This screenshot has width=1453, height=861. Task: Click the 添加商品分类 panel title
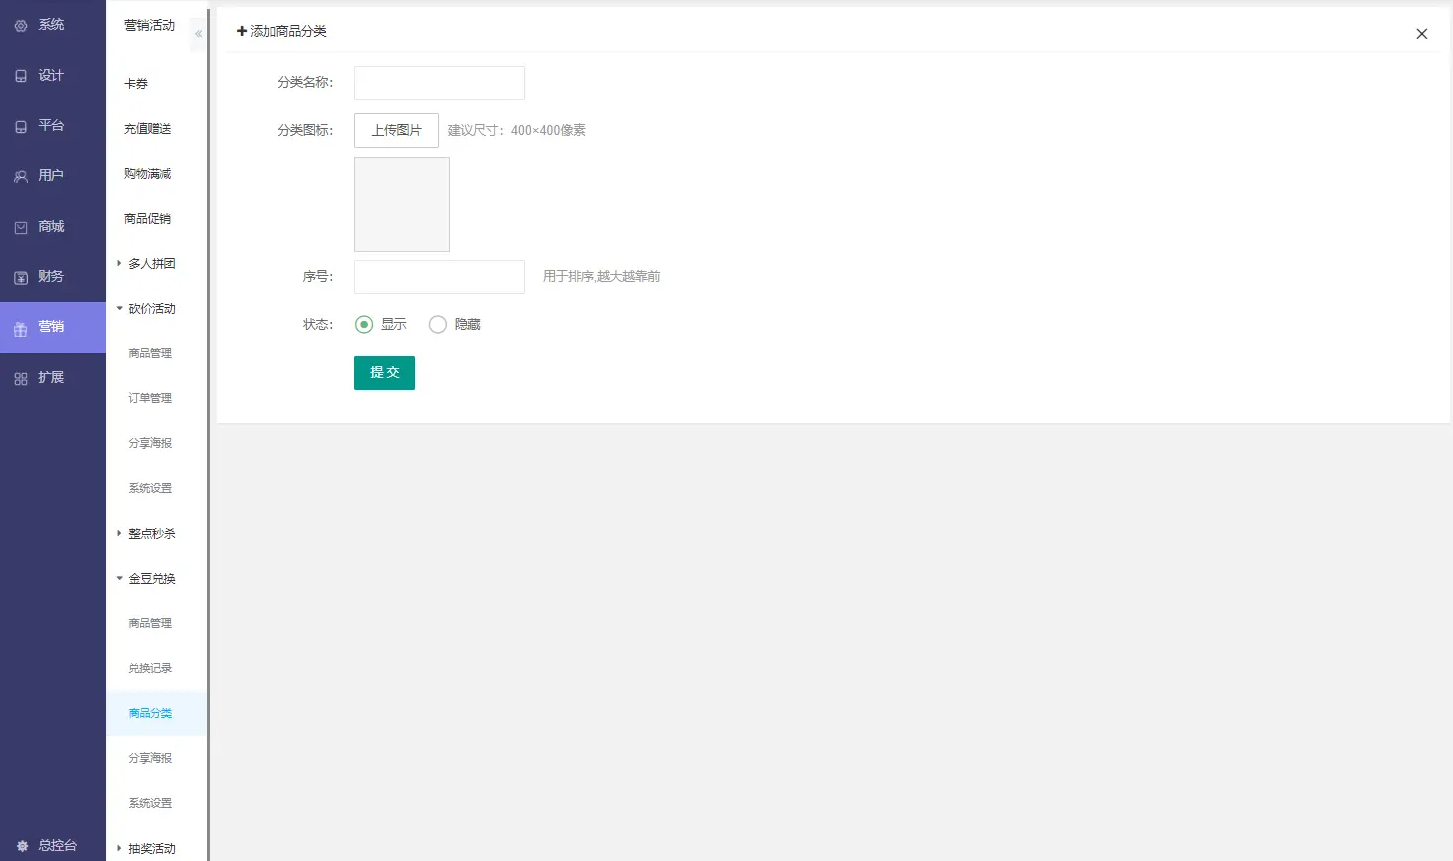(281, 31)
